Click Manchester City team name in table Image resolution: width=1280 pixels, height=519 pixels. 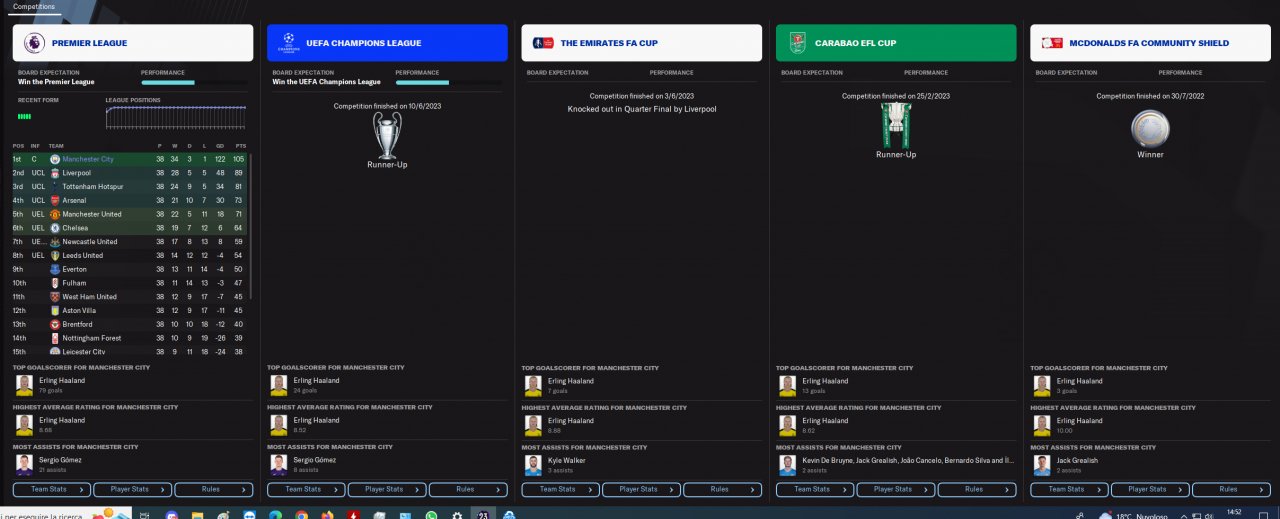click(88, 159)
